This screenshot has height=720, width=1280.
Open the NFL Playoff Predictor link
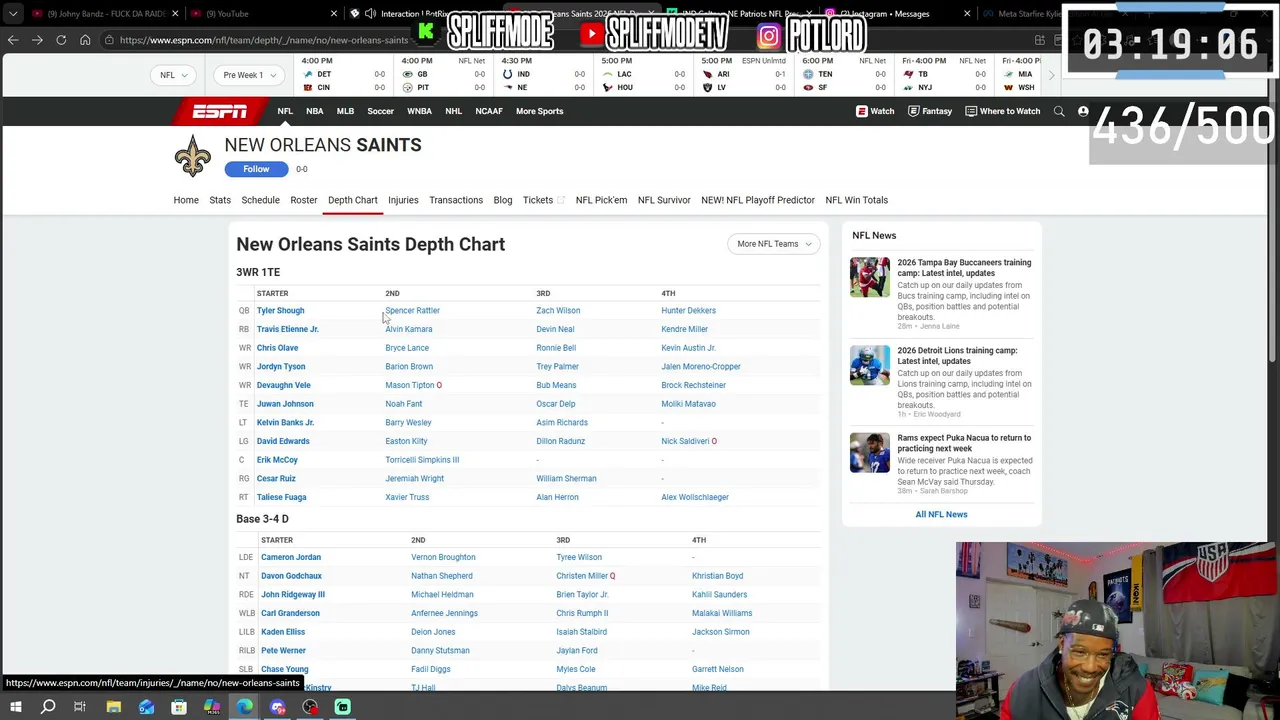(x=758, y=200)
